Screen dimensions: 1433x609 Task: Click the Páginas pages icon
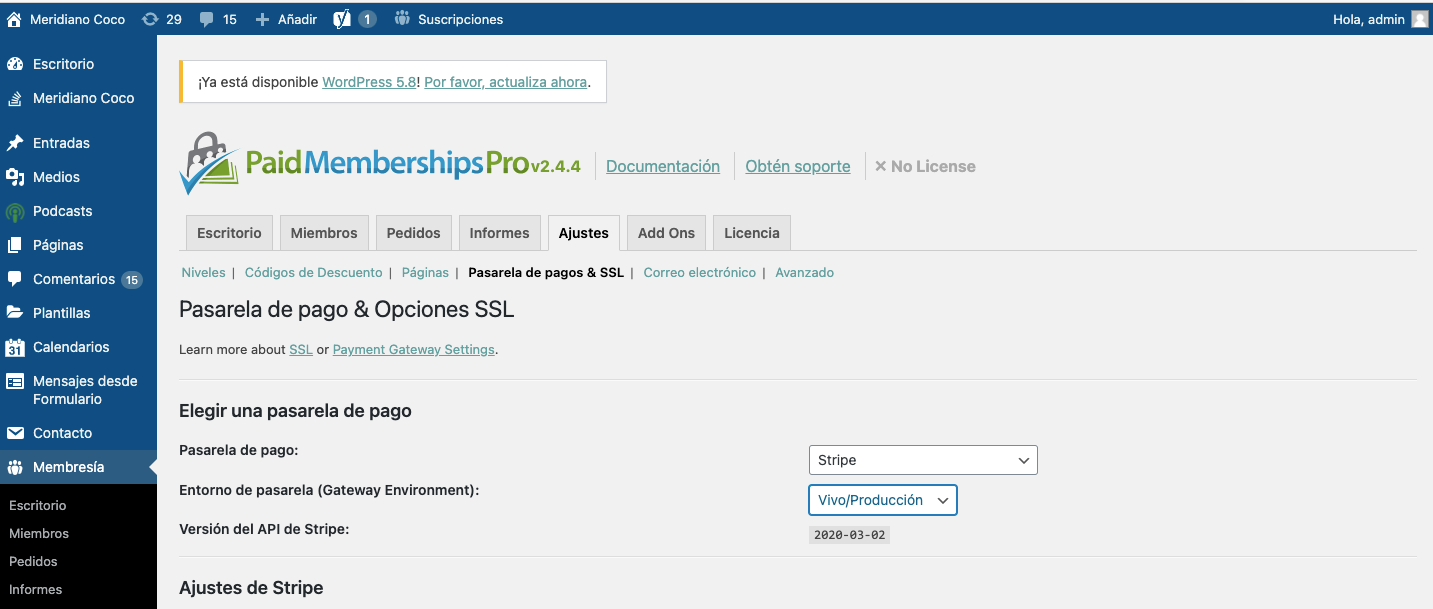click(x=15, y=245)
